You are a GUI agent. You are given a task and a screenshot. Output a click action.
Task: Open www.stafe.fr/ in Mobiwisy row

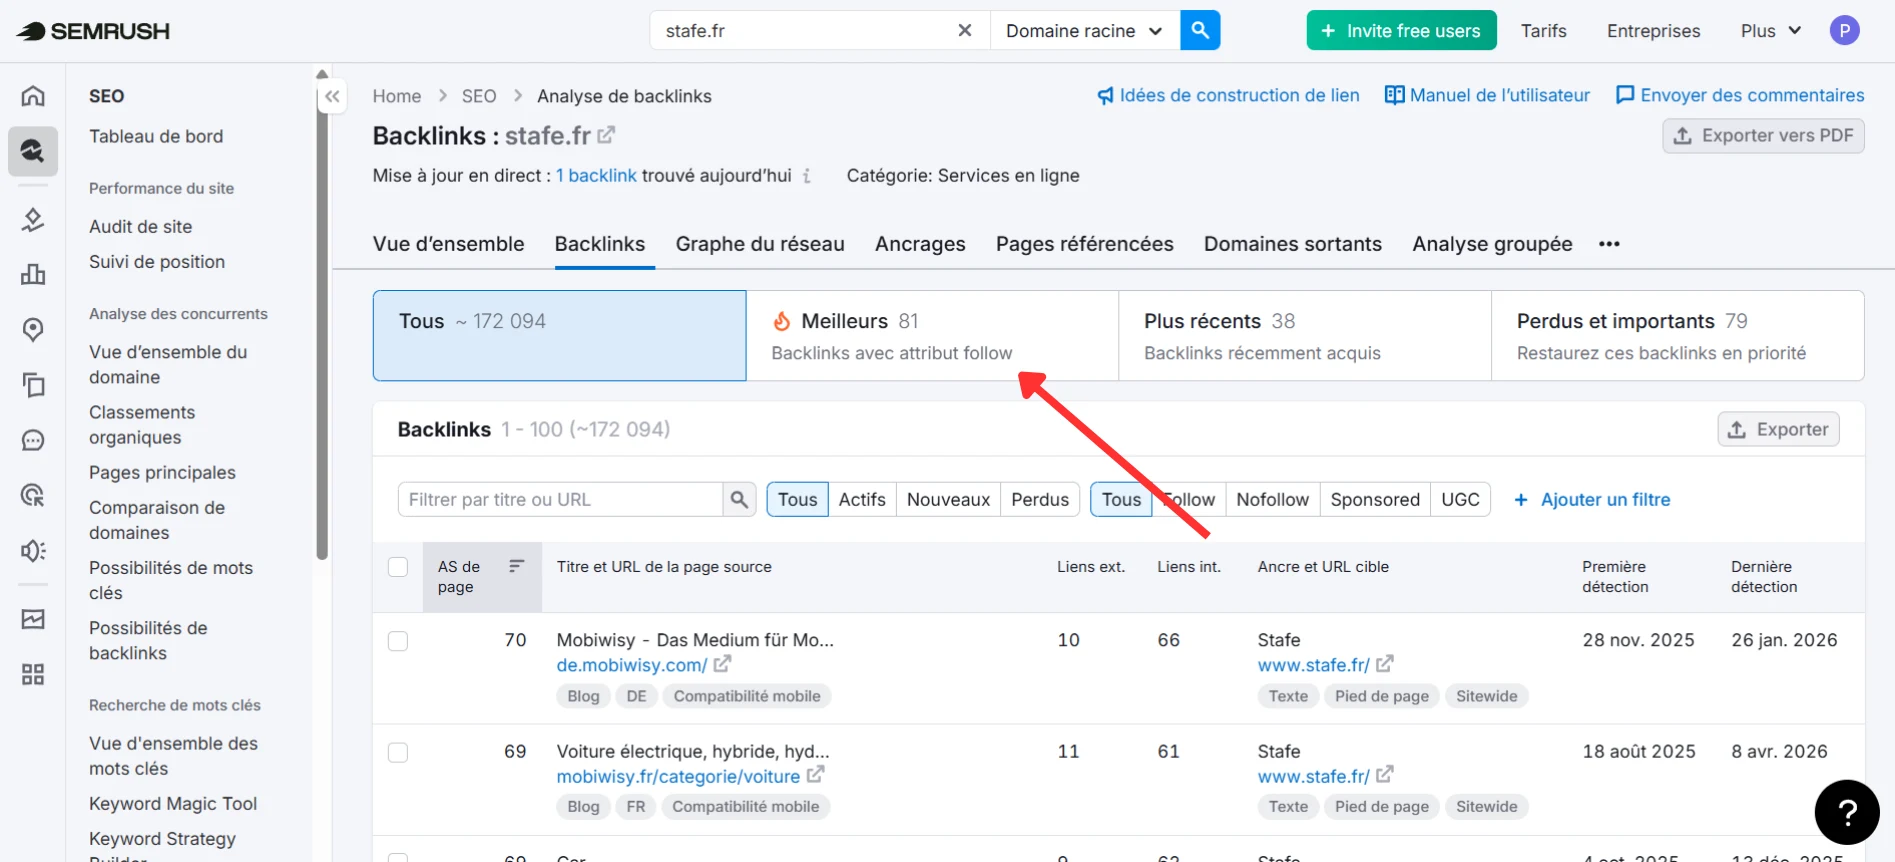pyautogui.click(x=1313, y=665)
